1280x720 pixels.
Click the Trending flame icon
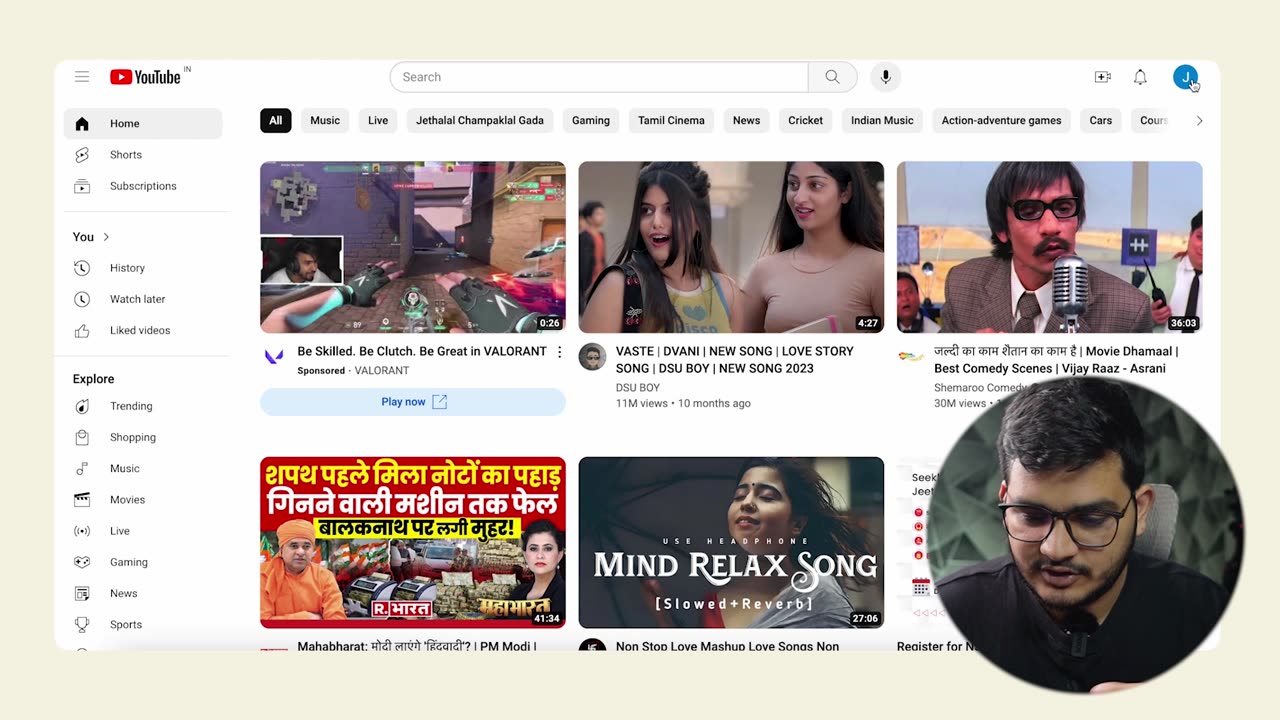(82, 406)
